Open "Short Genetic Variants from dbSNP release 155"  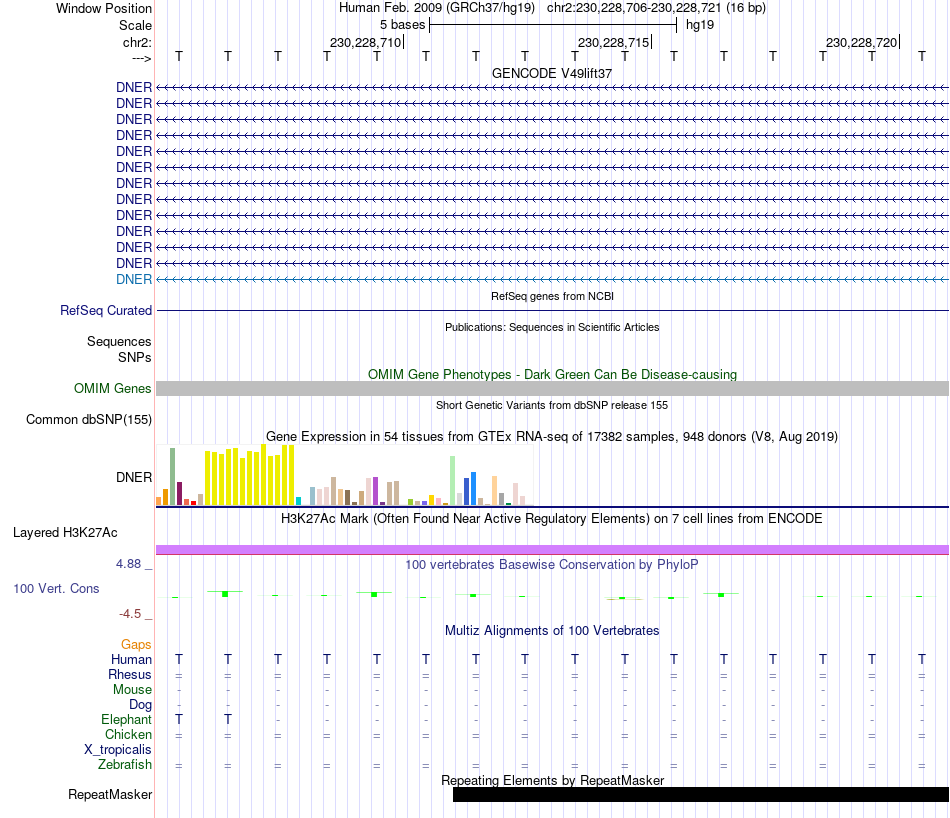pos(552,405)
